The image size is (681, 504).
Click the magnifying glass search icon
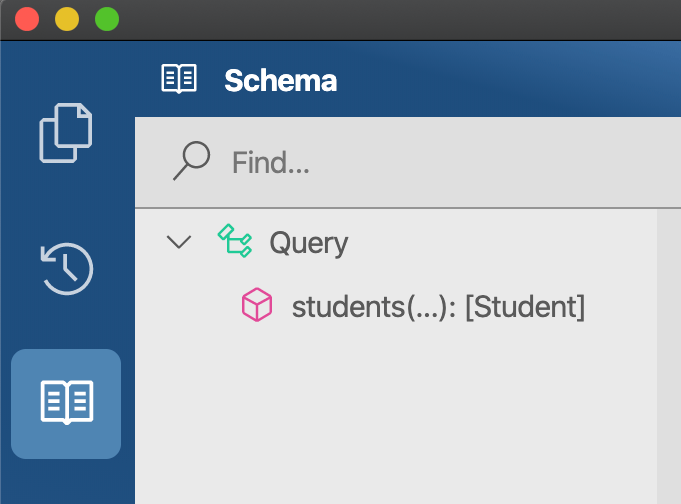coord(190,160)
